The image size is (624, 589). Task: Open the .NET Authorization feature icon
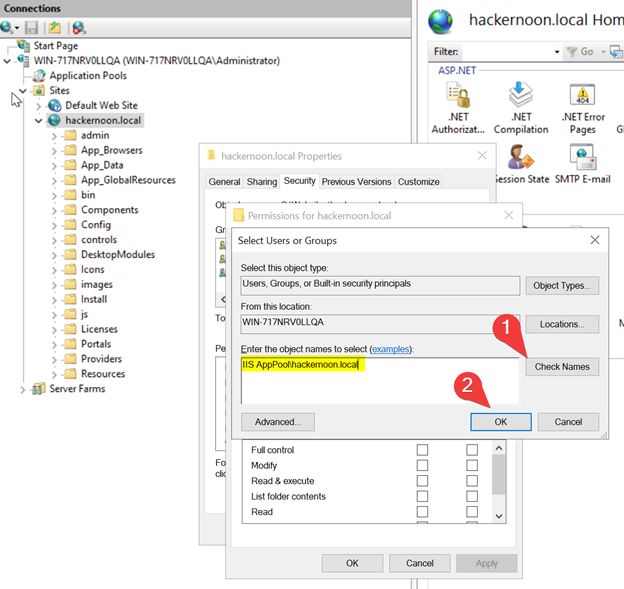tap(458, 95)
